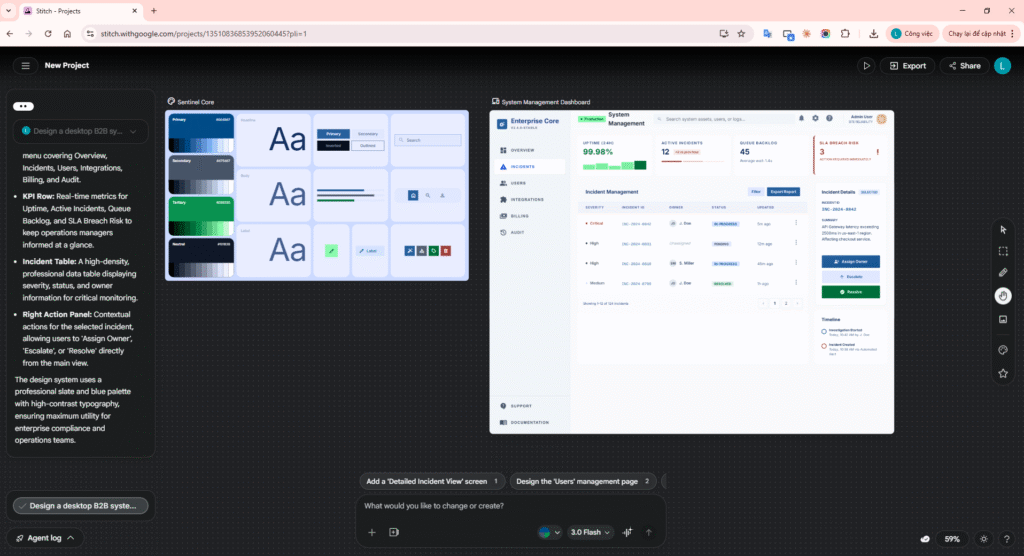The image size is (1024, 556).
Task: Click the image tool in right toolbar
Action: (1003, 319)
